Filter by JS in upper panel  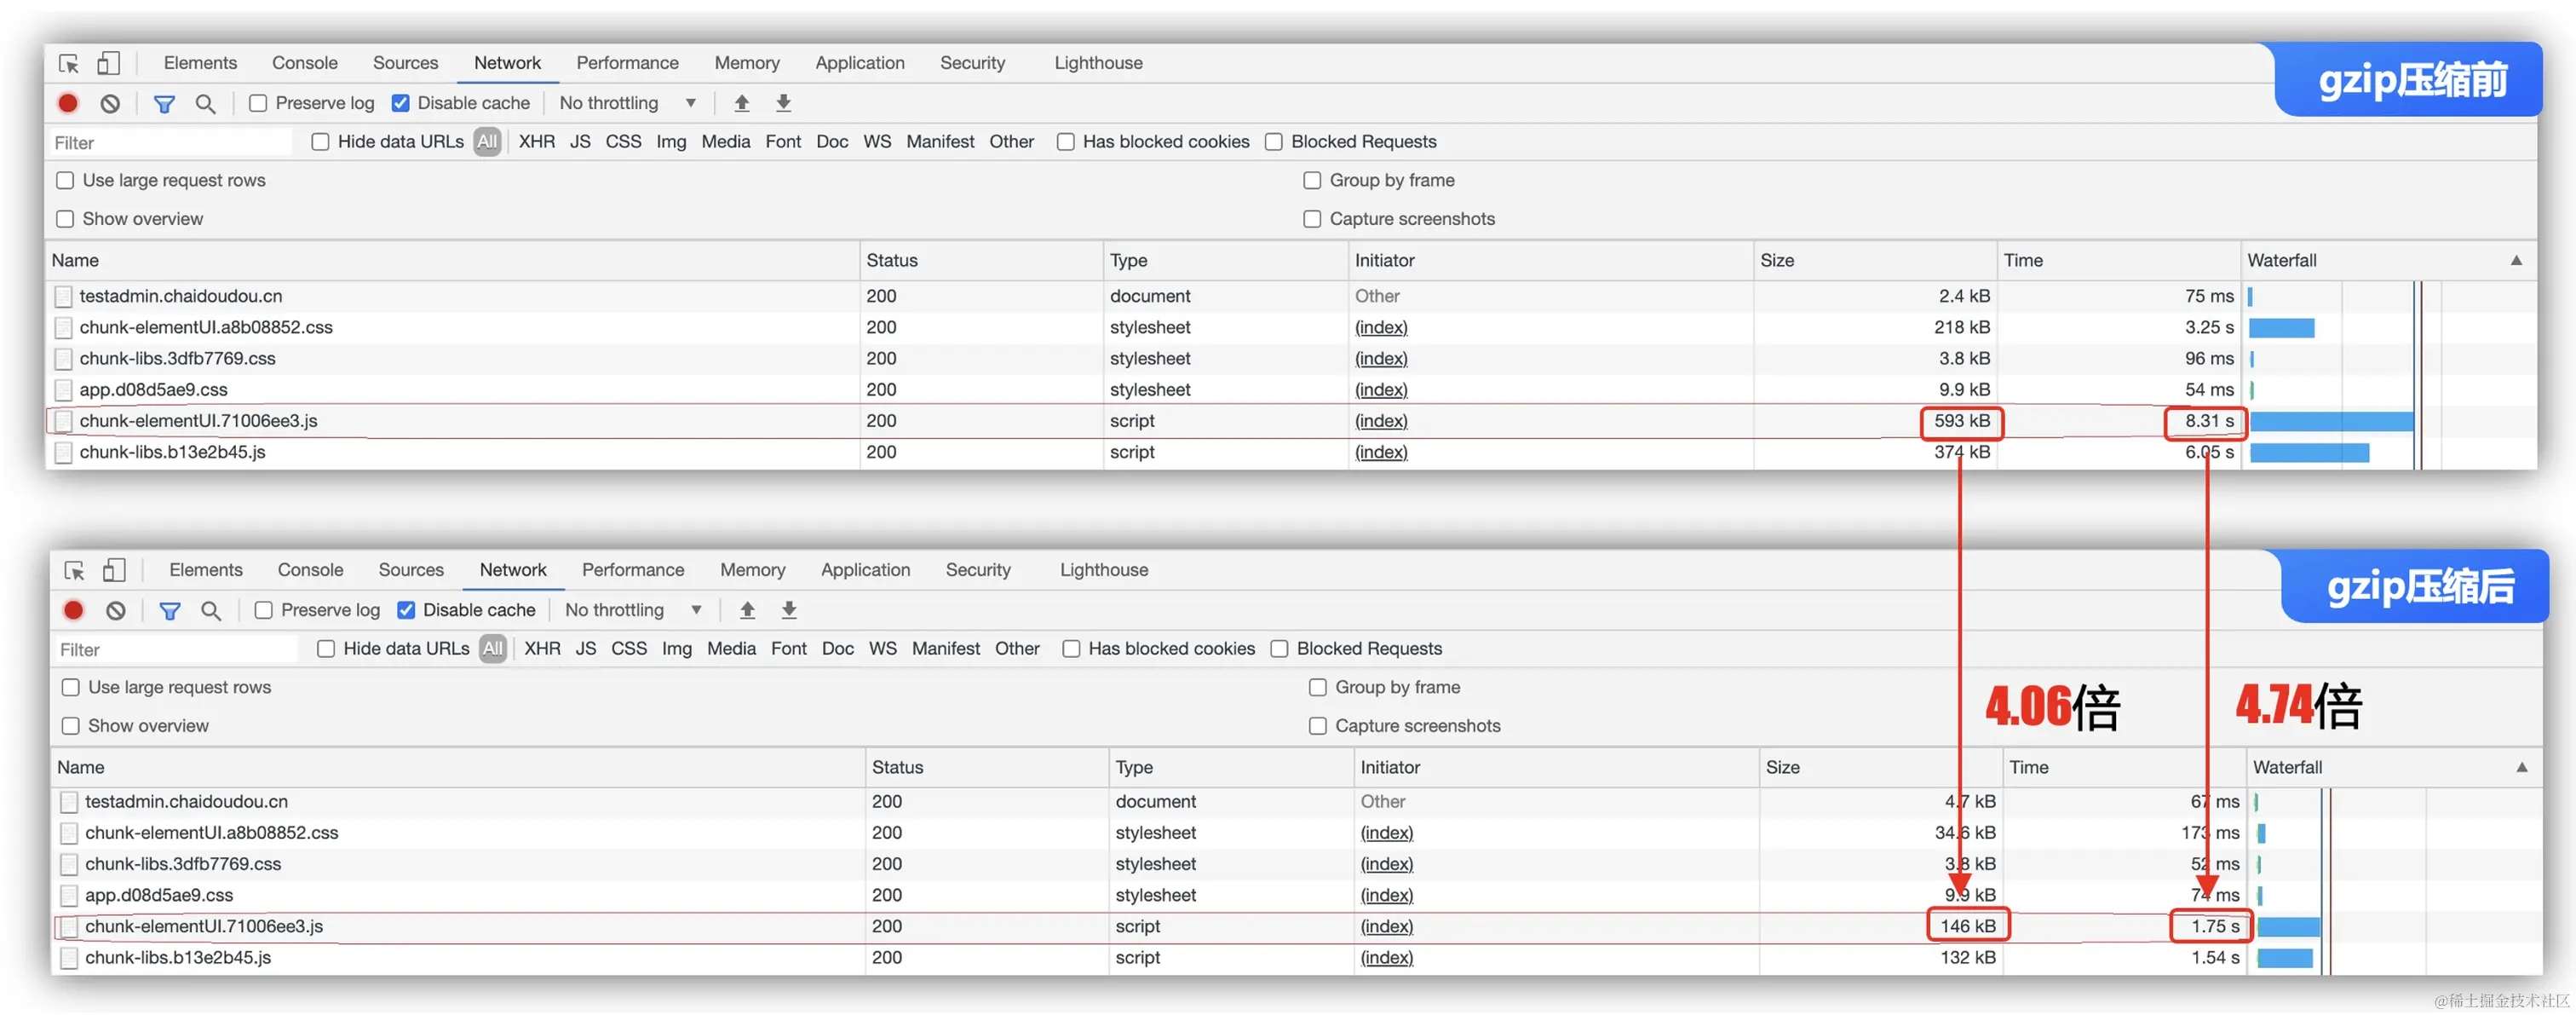coord(580,142)
